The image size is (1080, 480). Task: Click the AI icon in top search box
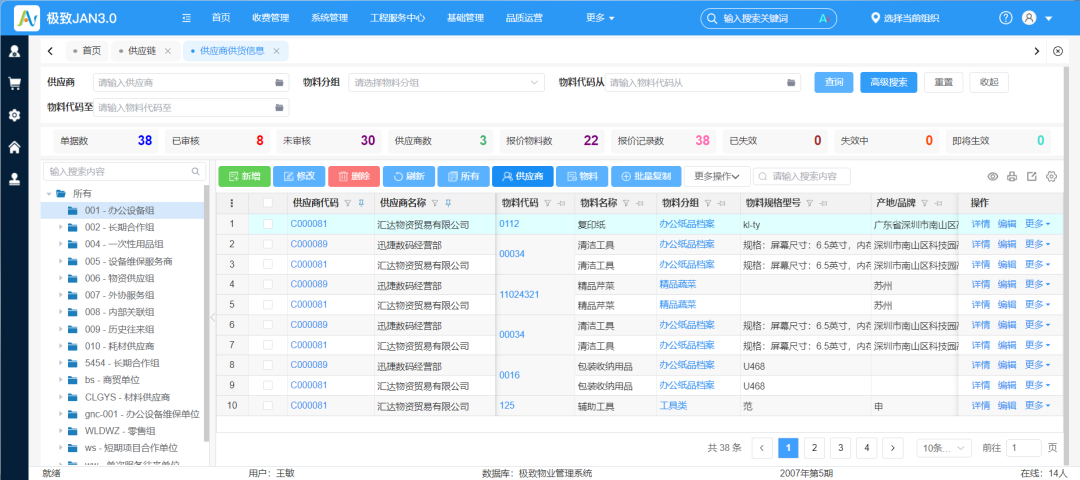click(x=822, y=19)
